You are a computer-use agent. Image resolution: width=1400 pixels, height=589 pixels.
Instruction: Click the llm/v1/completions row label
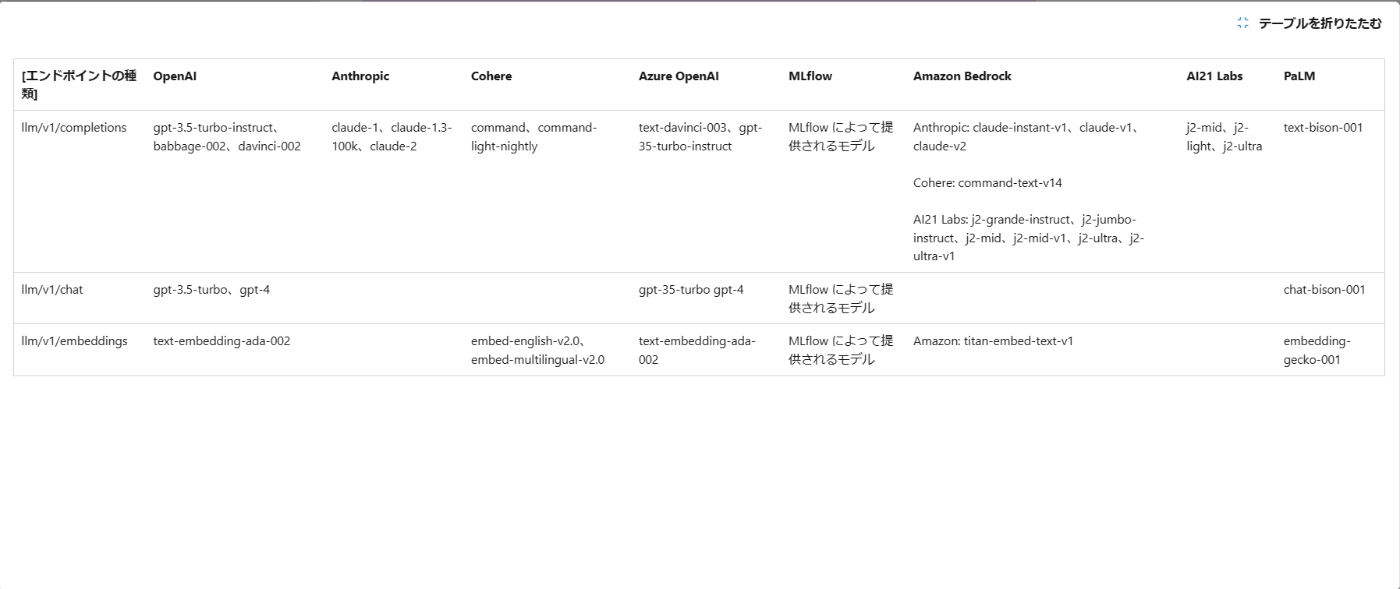point(74,128)
